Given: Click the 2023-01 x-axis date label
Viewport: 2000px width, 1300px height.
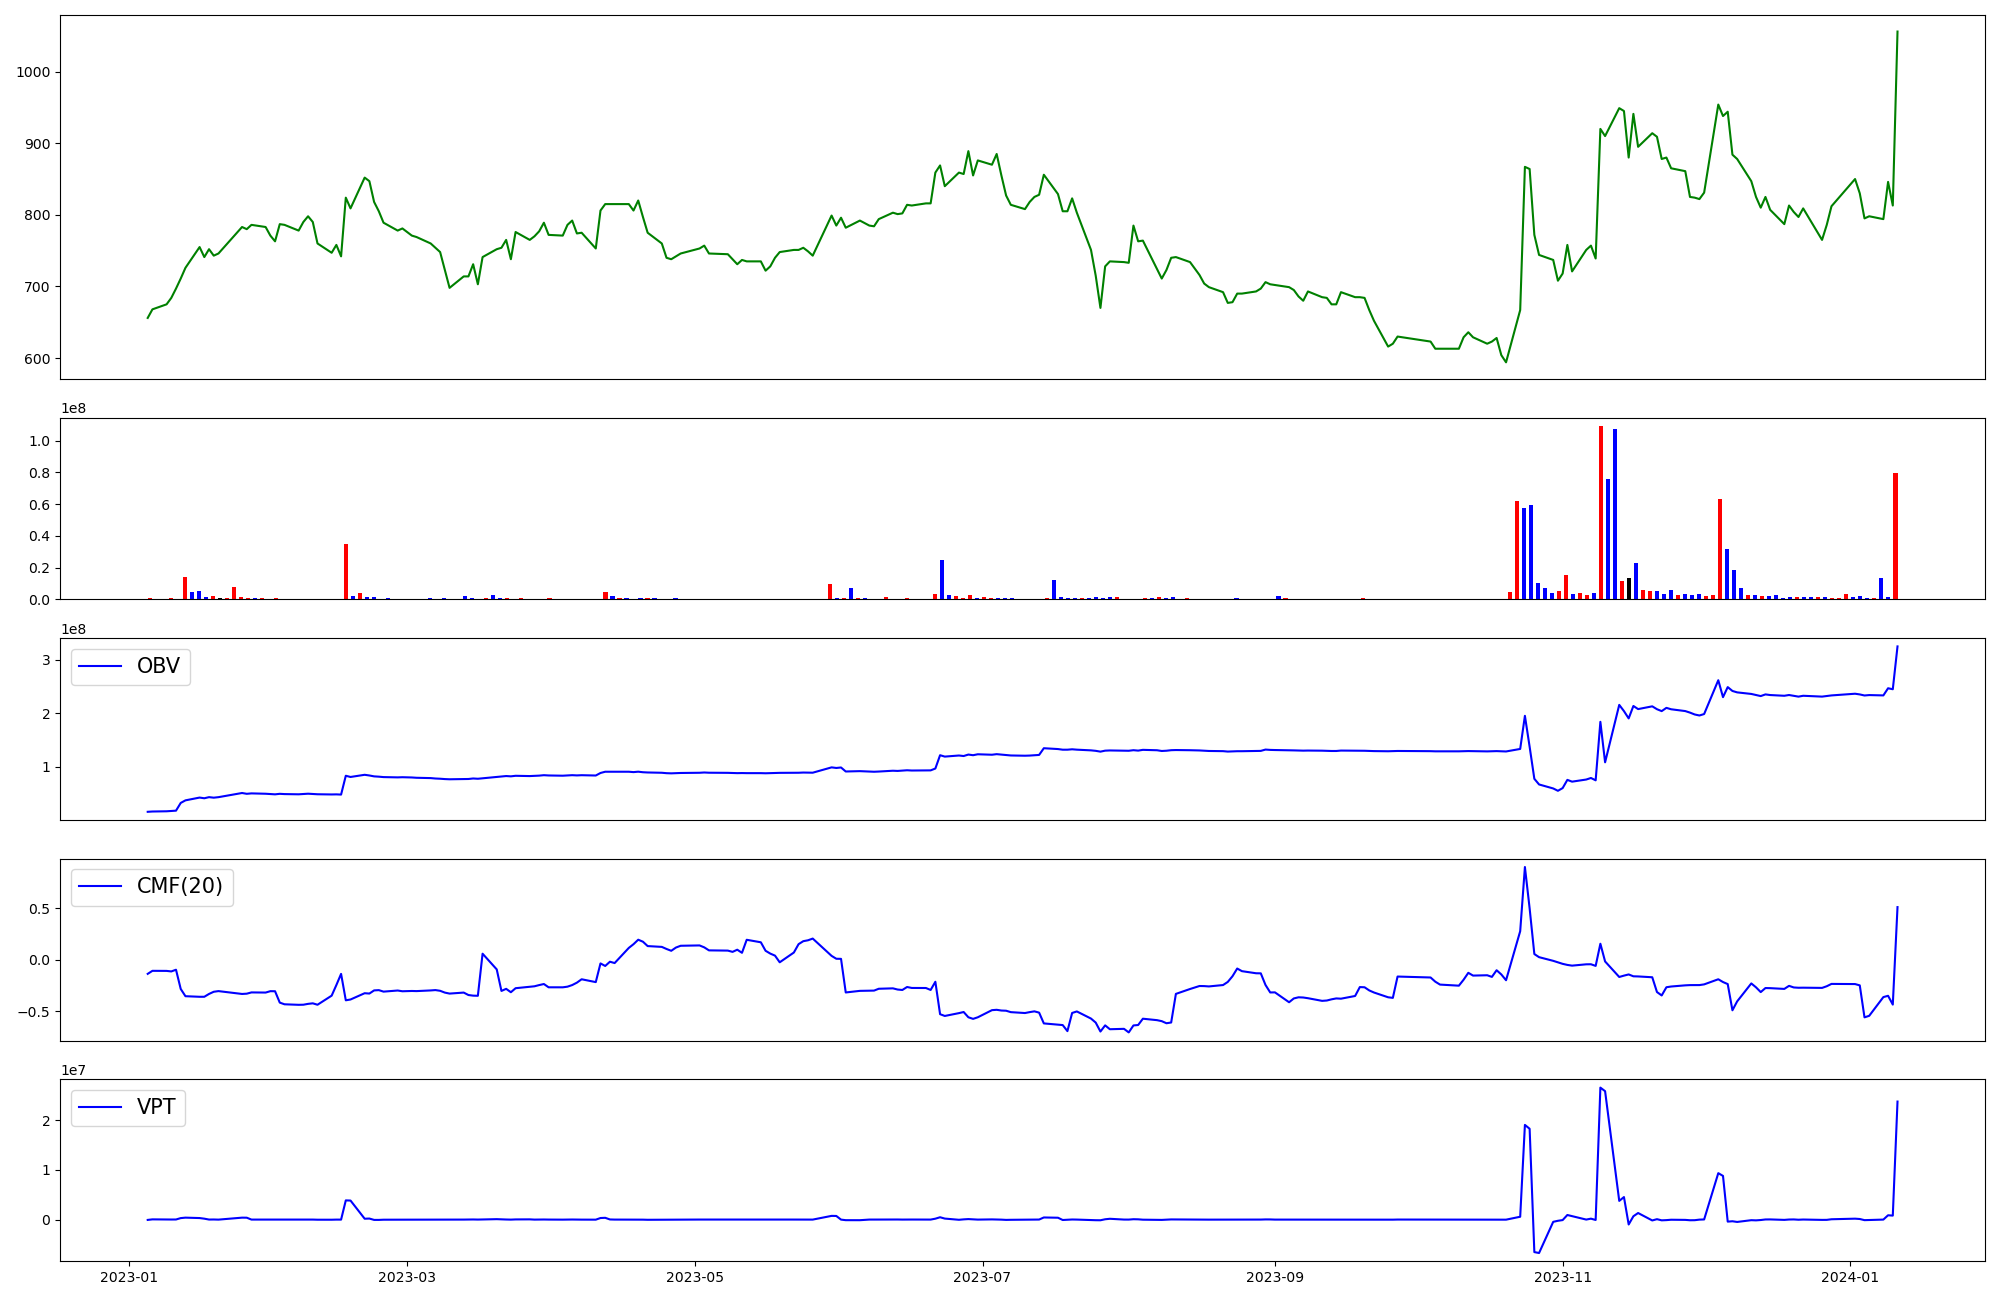Looking at the screenshot, I should click(129, 1277).
